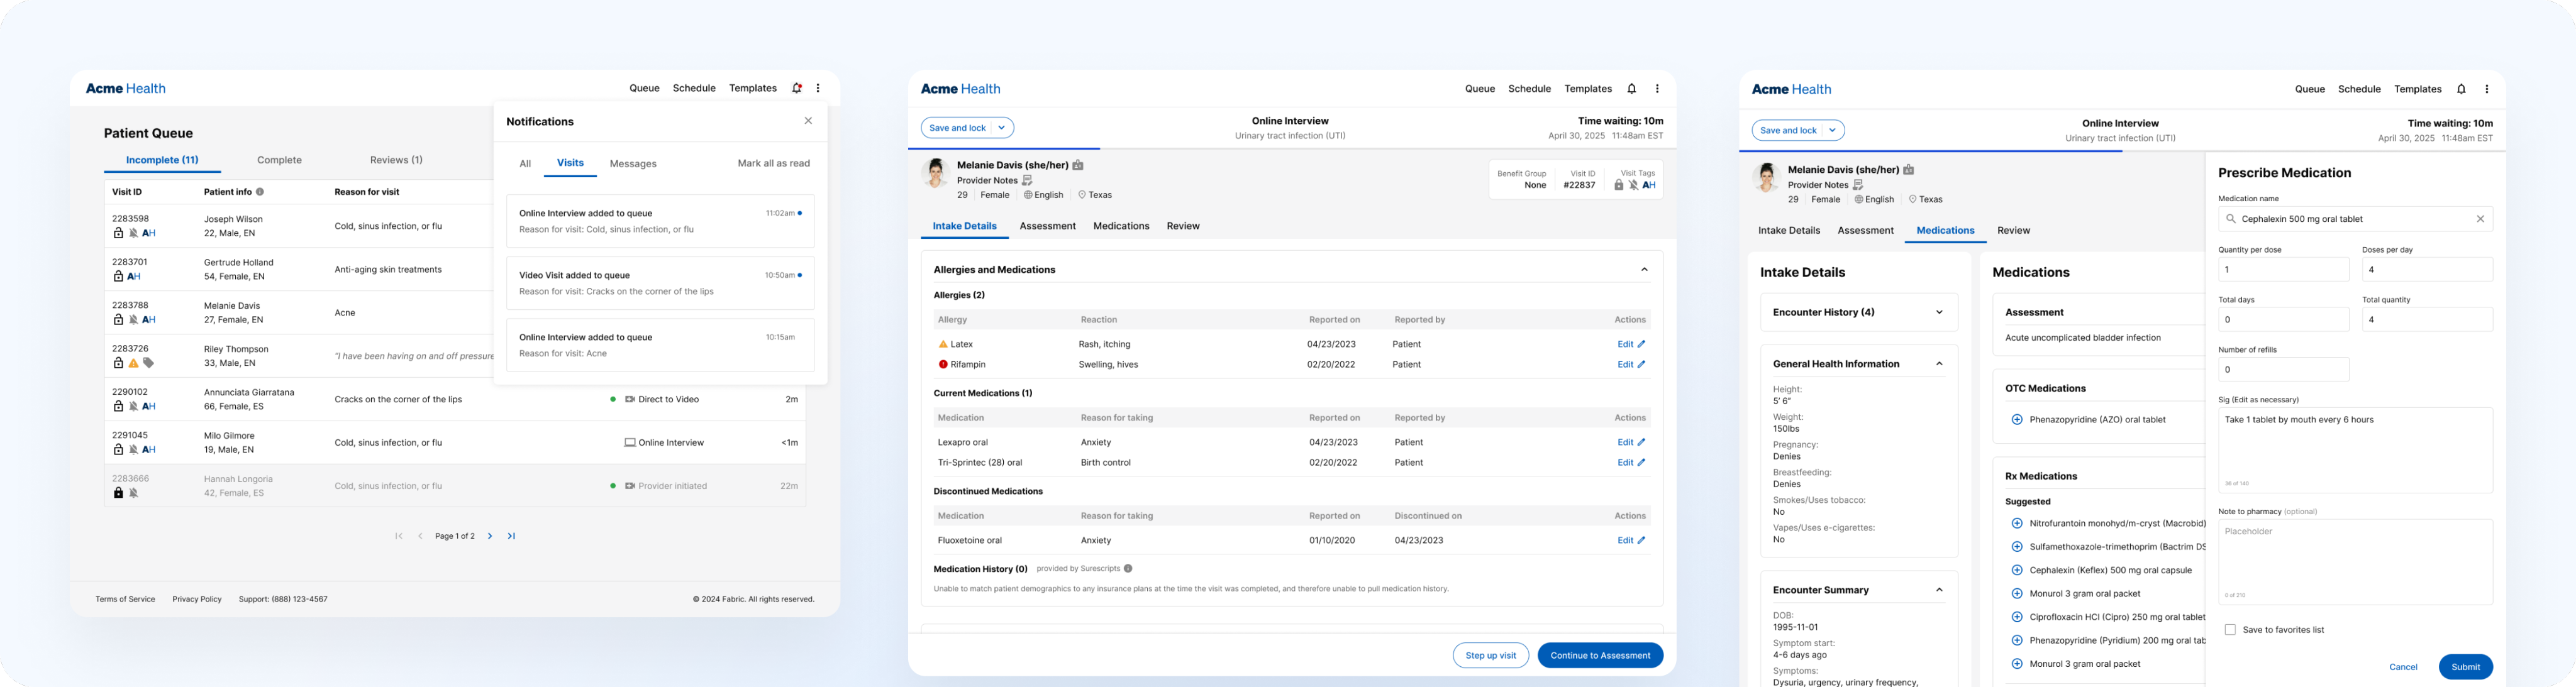Close the Notifications panel
The width and height of the screenshot is (2576, 687).
pos(808,121)
